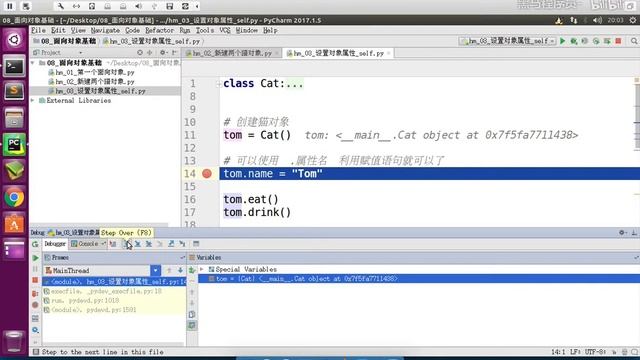640x360 pixels.
Task: Open run configuration dropdown hm_03
Action: [x=507, y=41]
